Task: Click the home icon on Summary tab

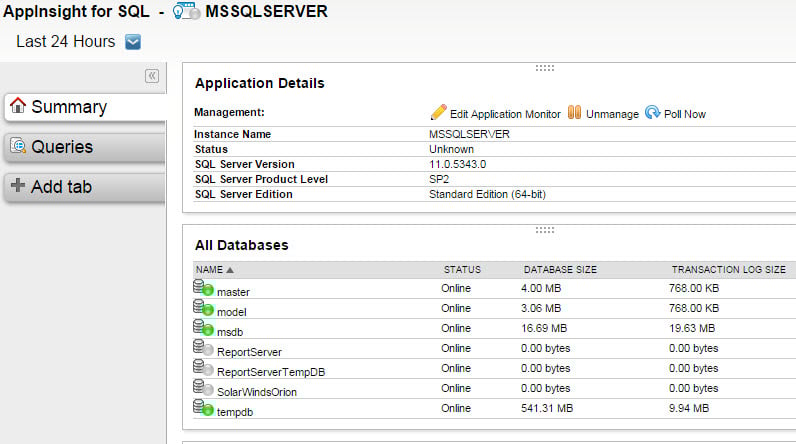Action: pos(18,105)
